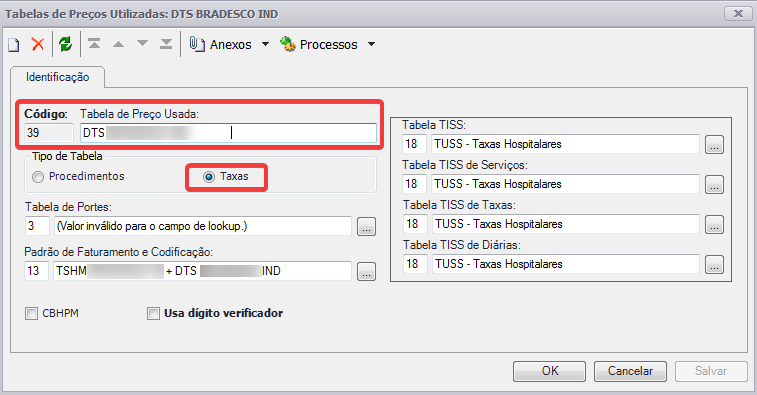Open lookup for Tabela TISS de Taxas

715,225
